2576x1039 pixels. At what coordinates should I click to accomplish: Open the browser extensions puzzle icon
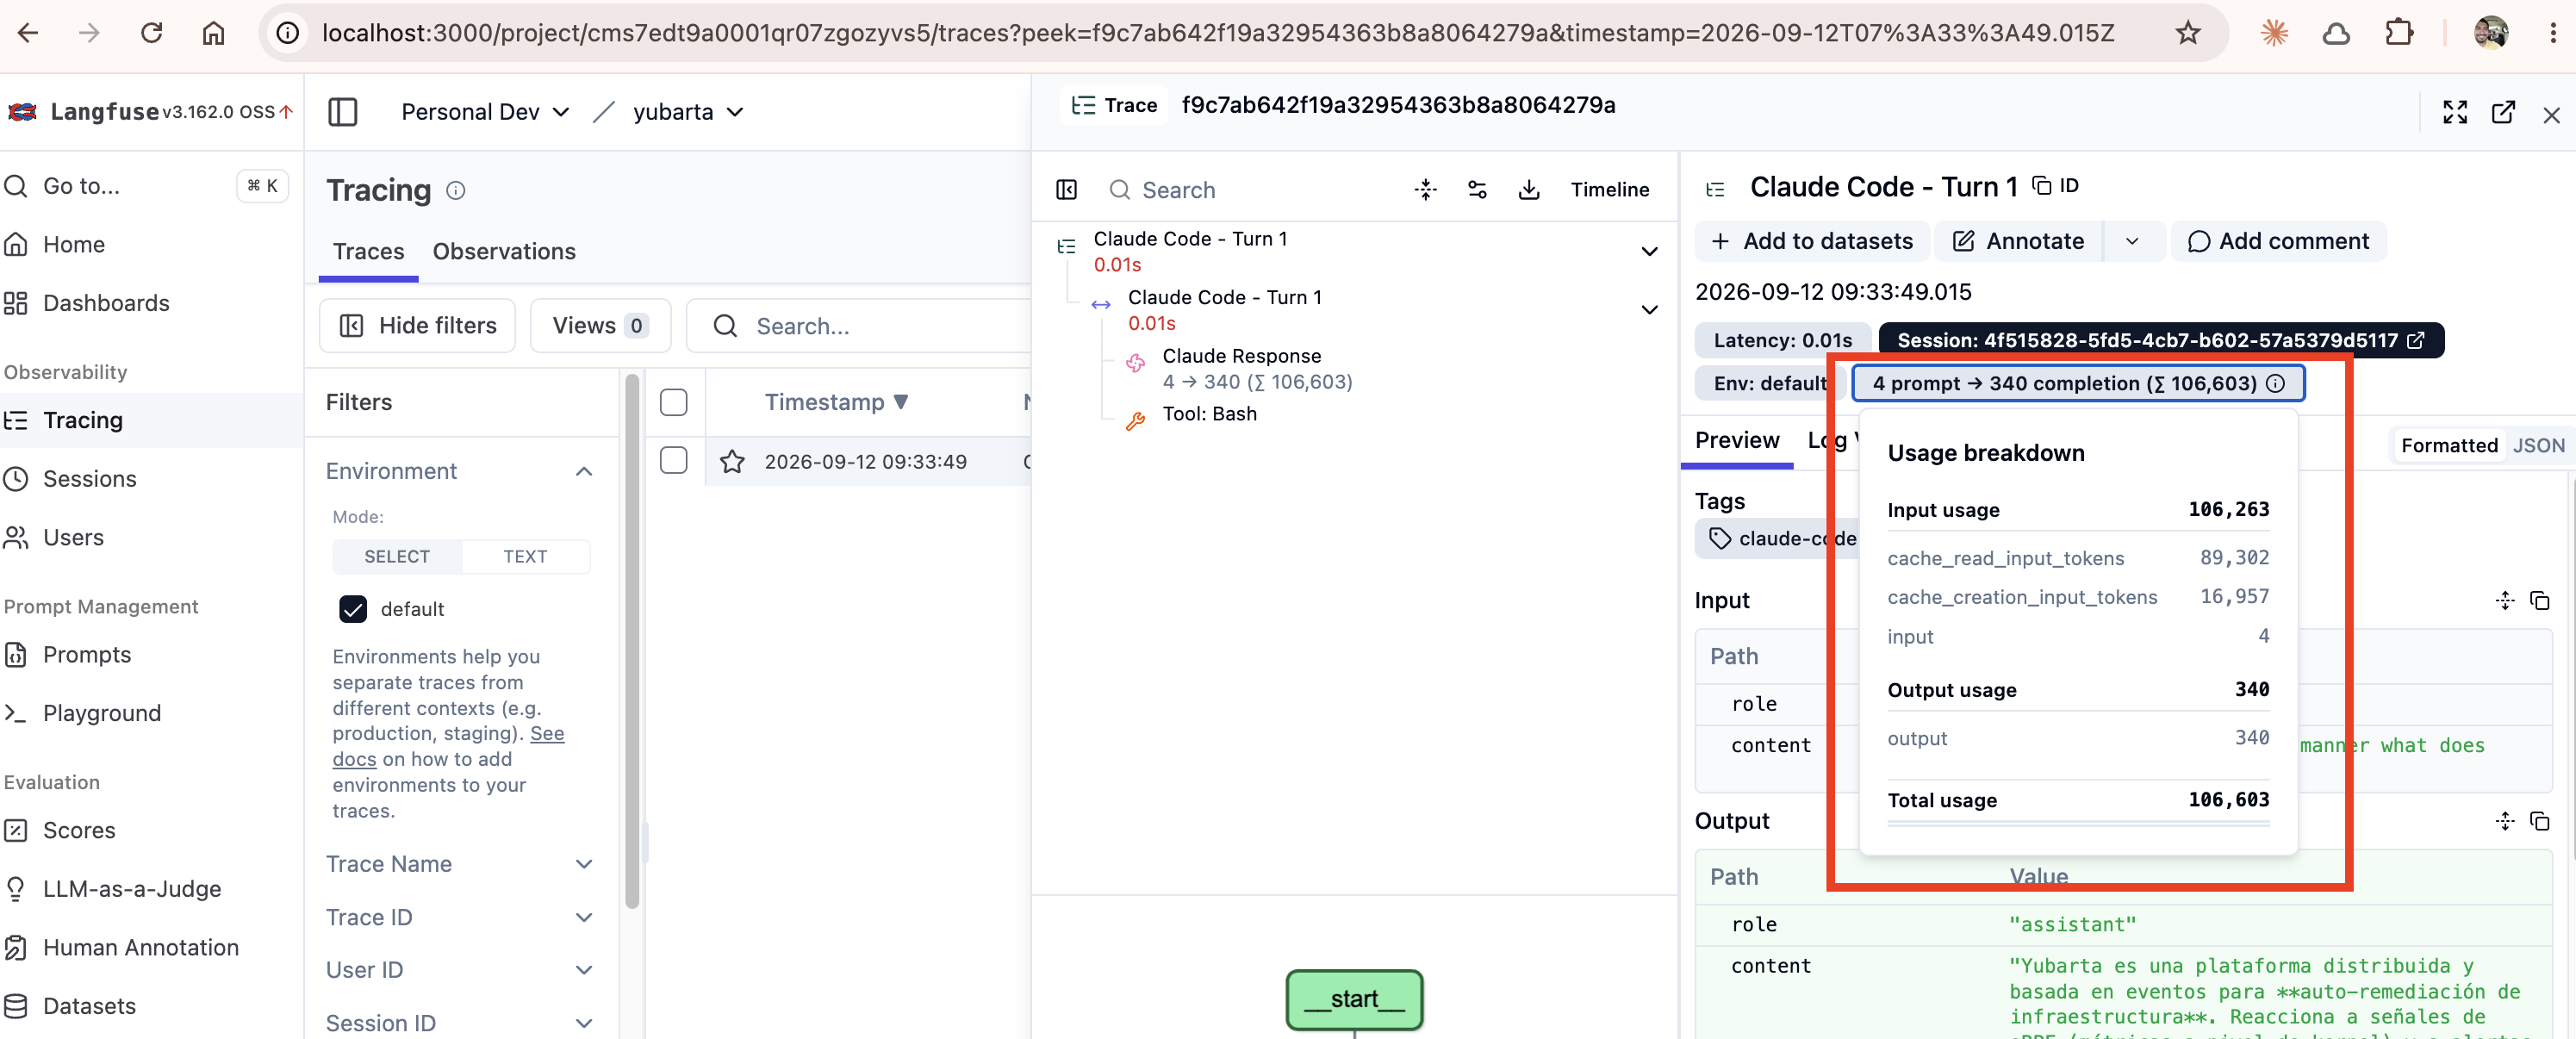pyautogui.click(x=2399, y=33)
